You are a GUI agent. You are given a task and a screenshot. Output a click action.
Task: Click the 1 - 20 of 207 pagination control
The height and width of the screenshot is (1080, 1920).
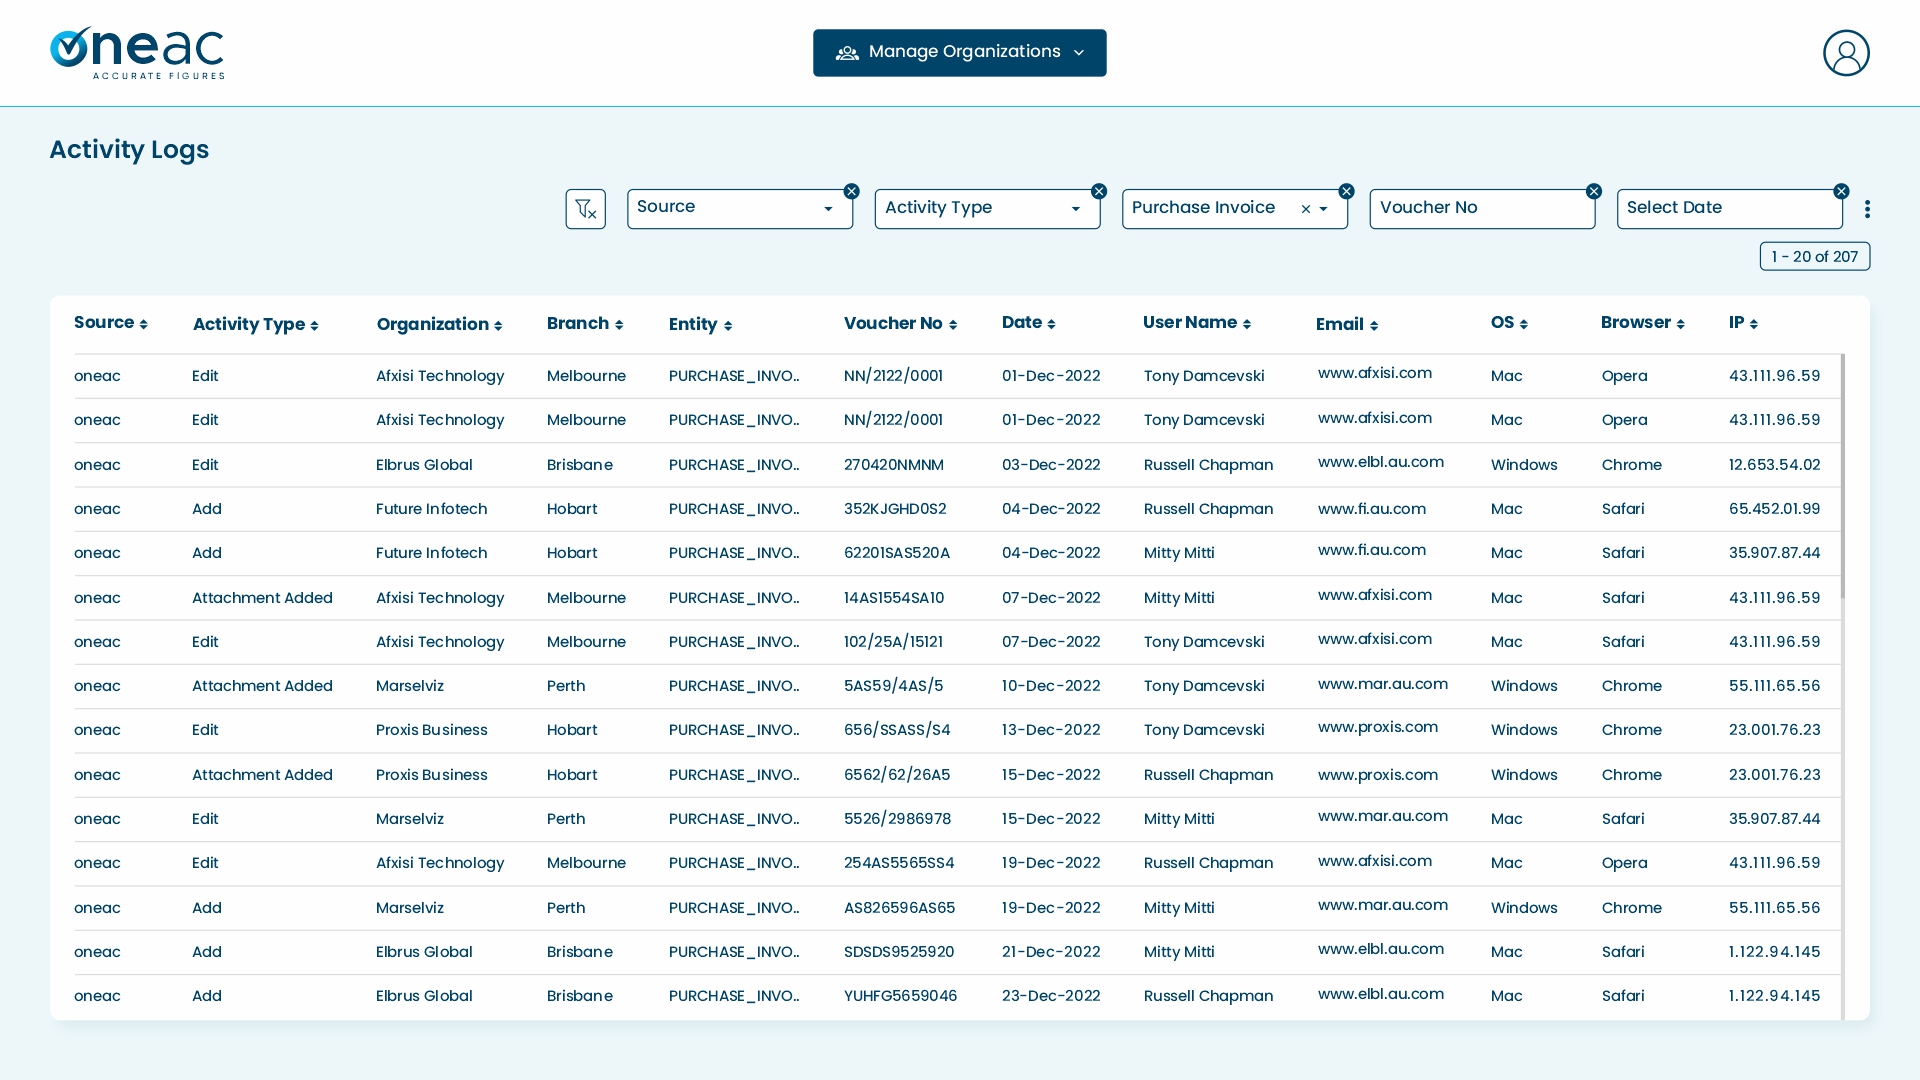[1814, 256]
